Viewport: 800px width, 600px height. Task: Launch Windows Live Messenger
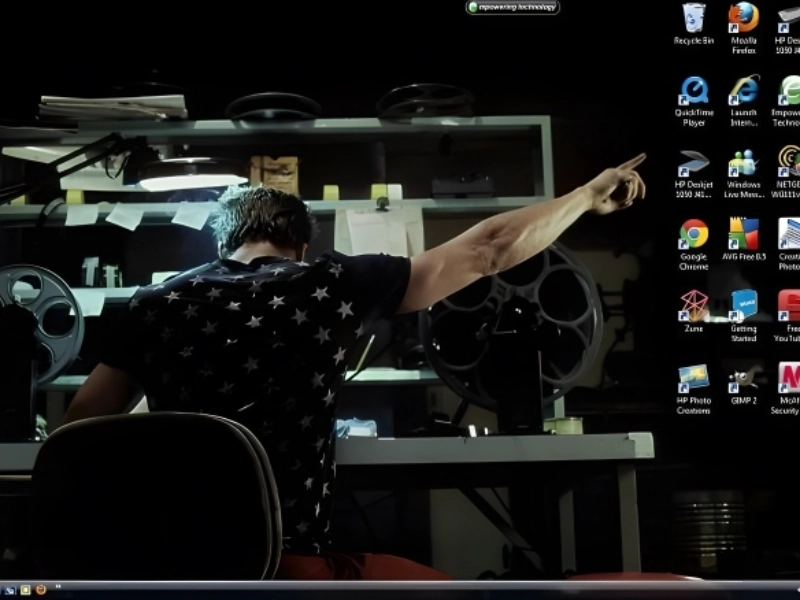743,163
